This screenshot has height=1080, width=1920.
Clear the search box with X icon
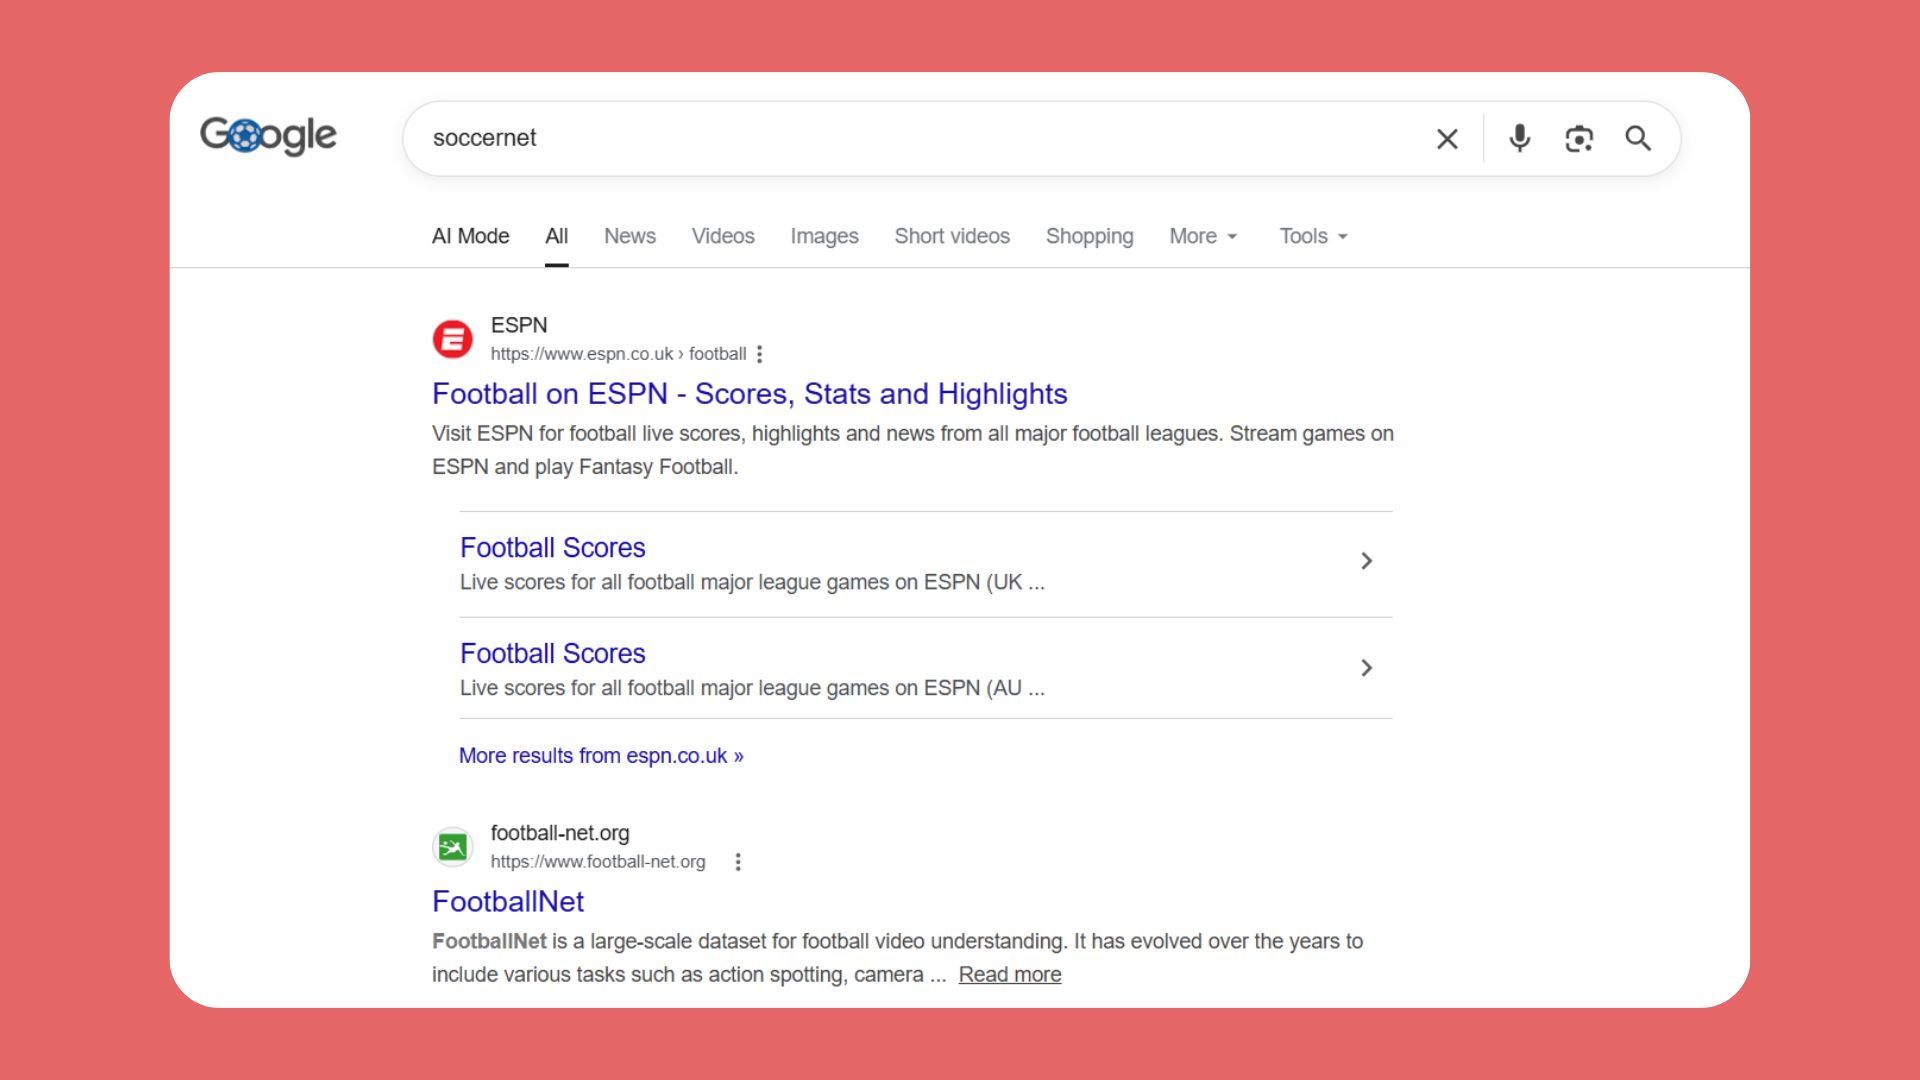[x=1447, y=139]
